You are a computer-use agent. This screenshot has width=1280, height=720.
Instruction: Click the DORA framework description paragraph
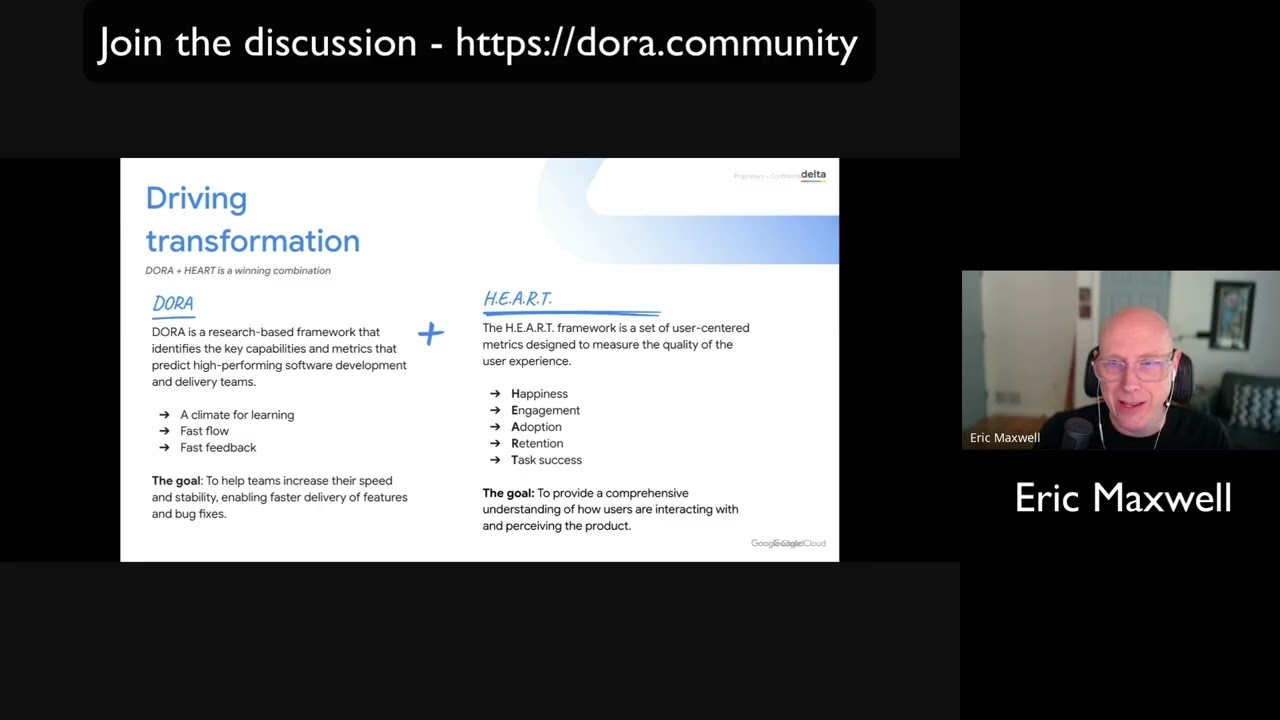click(x=279, y=357)
